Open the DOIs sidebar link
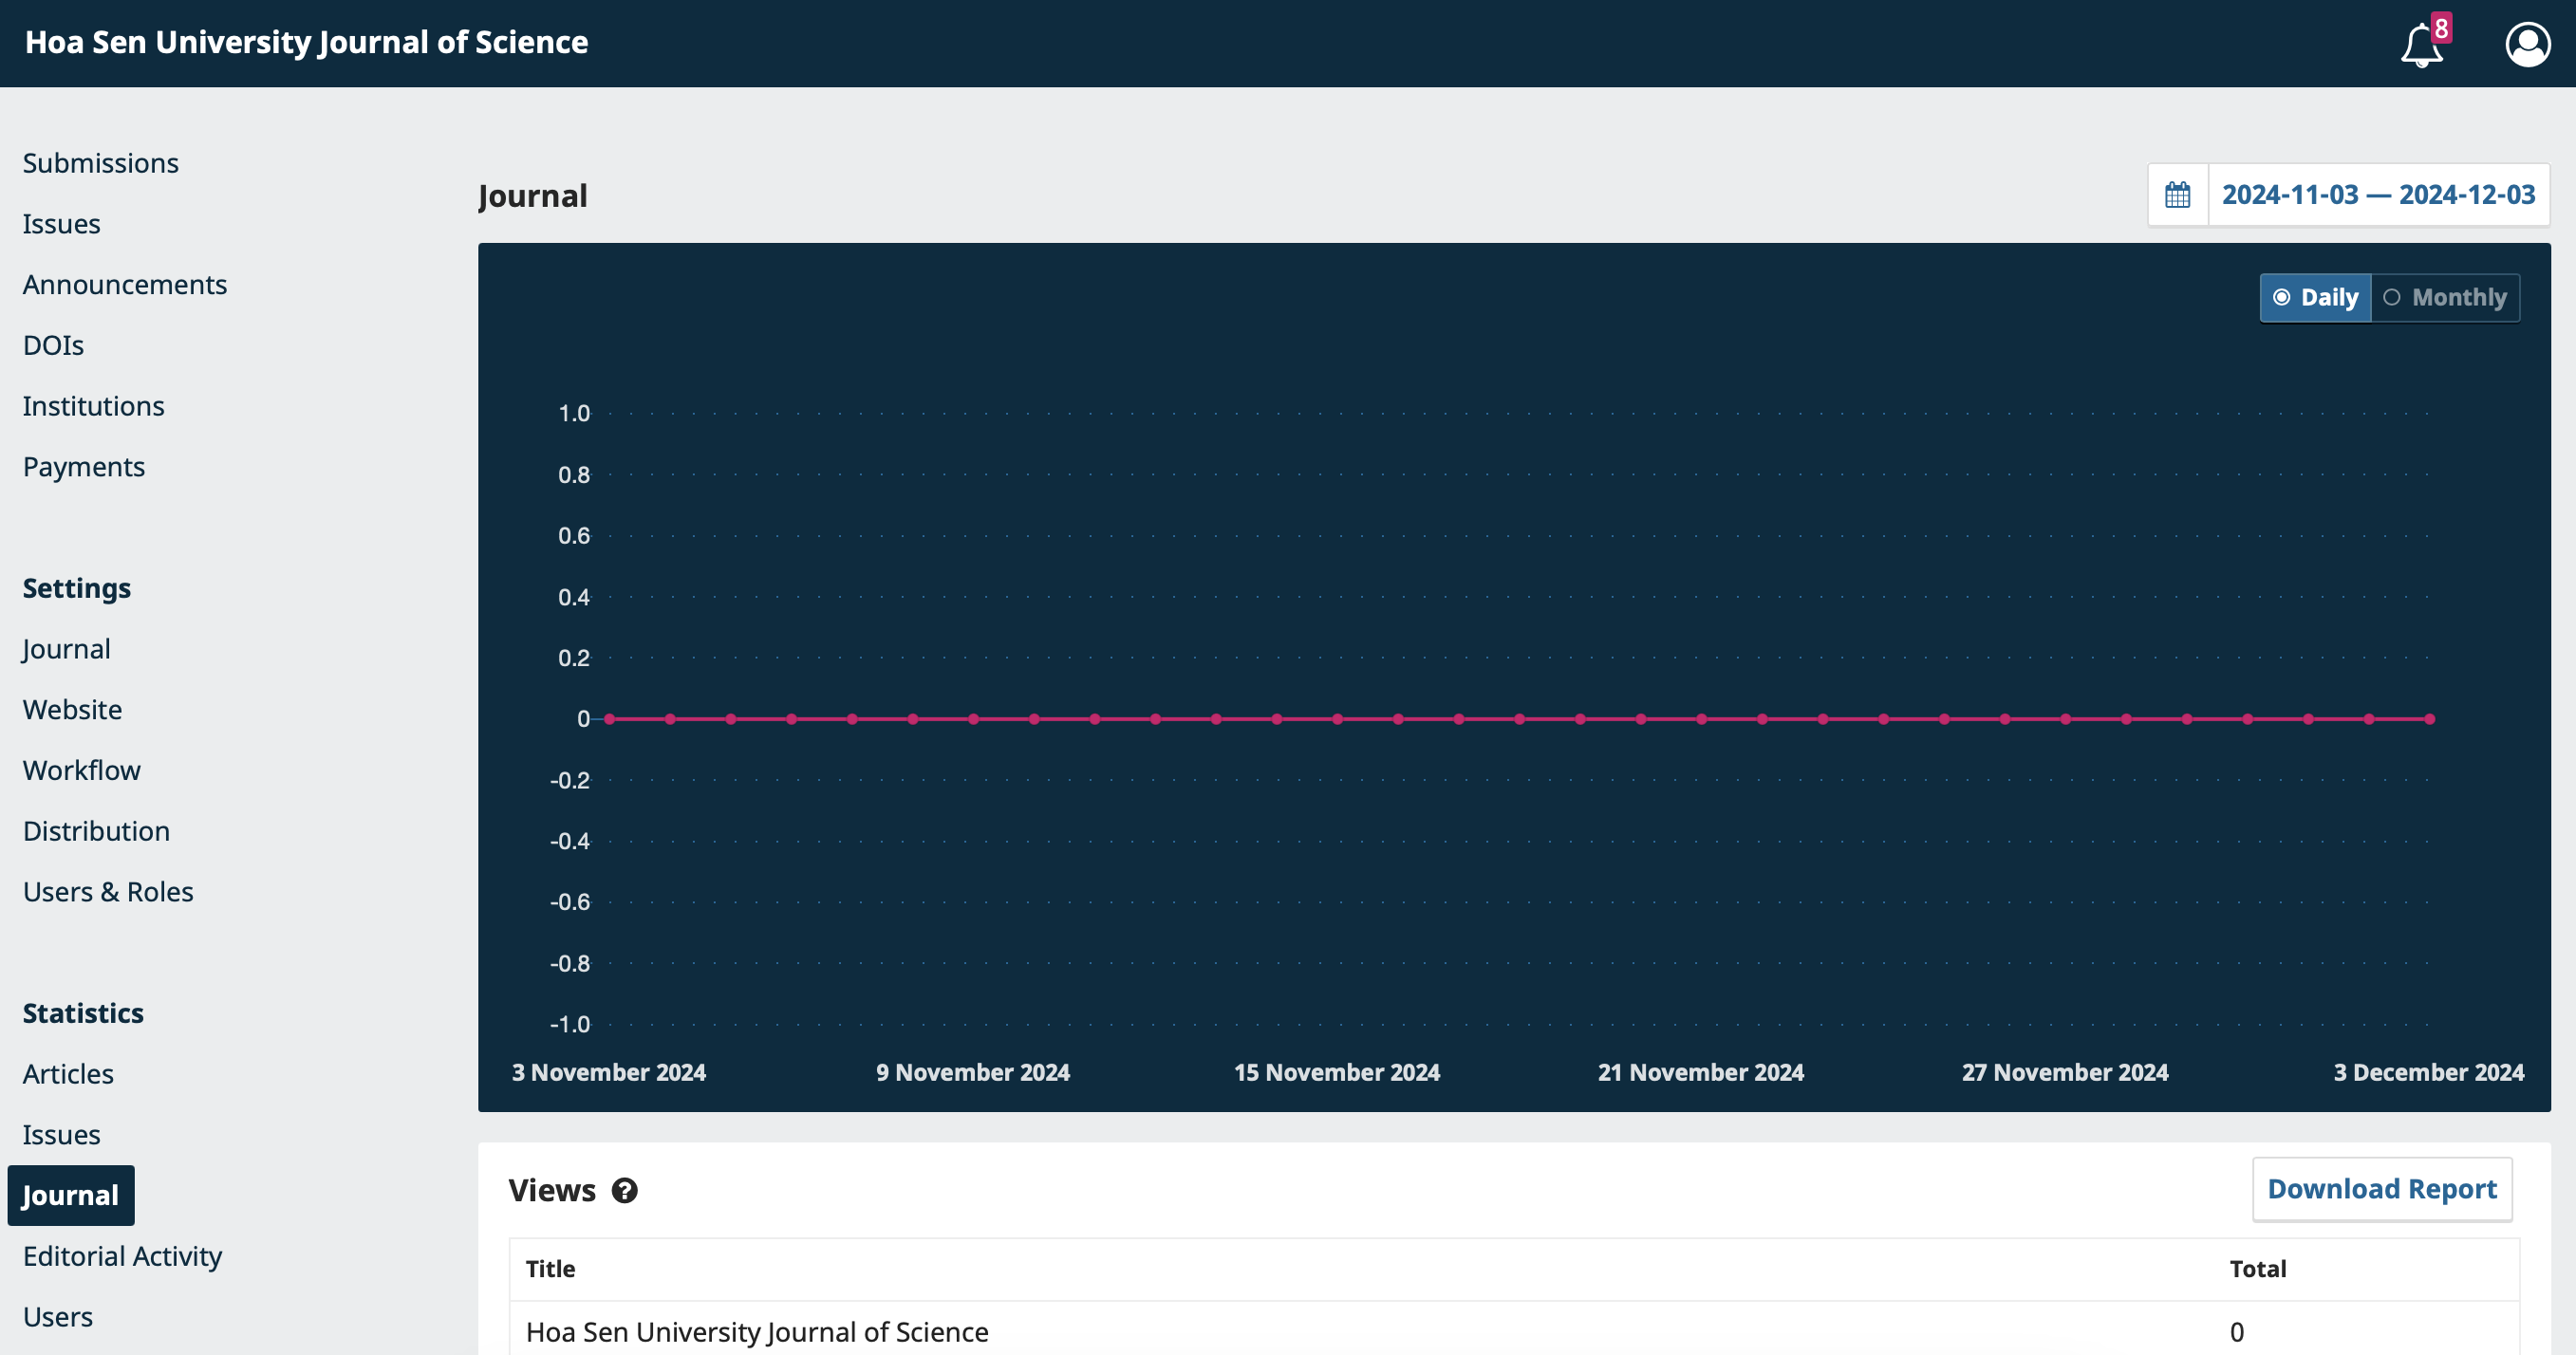Viewport: 2576px width, 1355px height. coord(54,346)
